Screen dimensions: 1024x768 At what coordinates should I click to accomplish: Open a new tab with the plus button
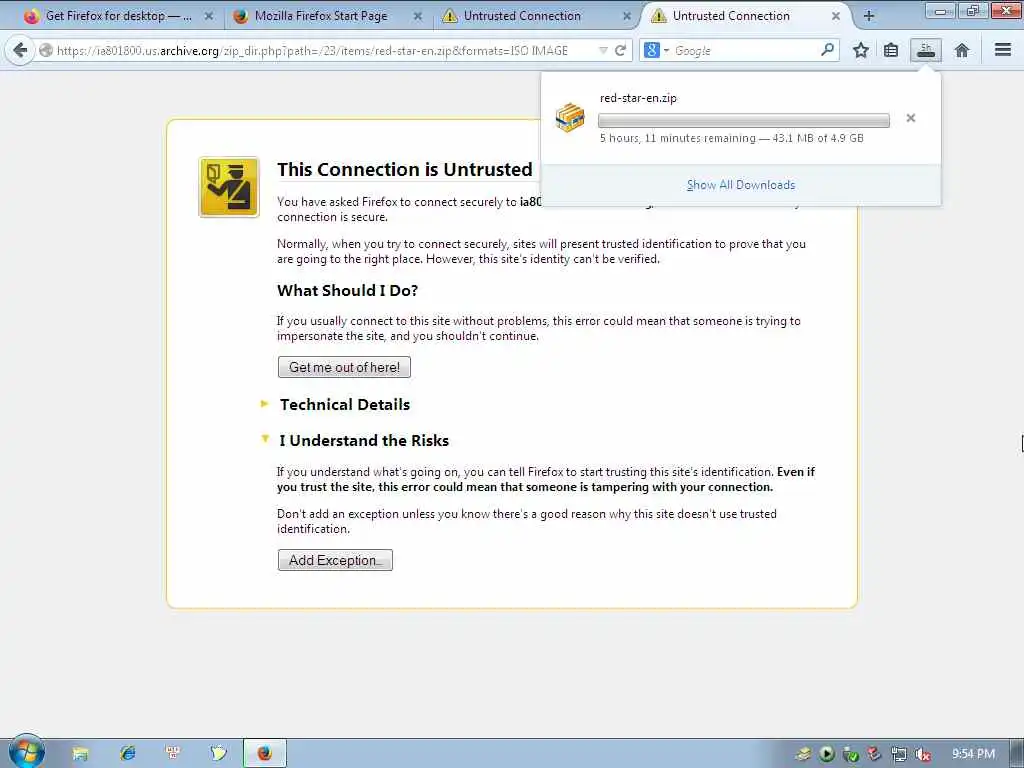point(869,16)
